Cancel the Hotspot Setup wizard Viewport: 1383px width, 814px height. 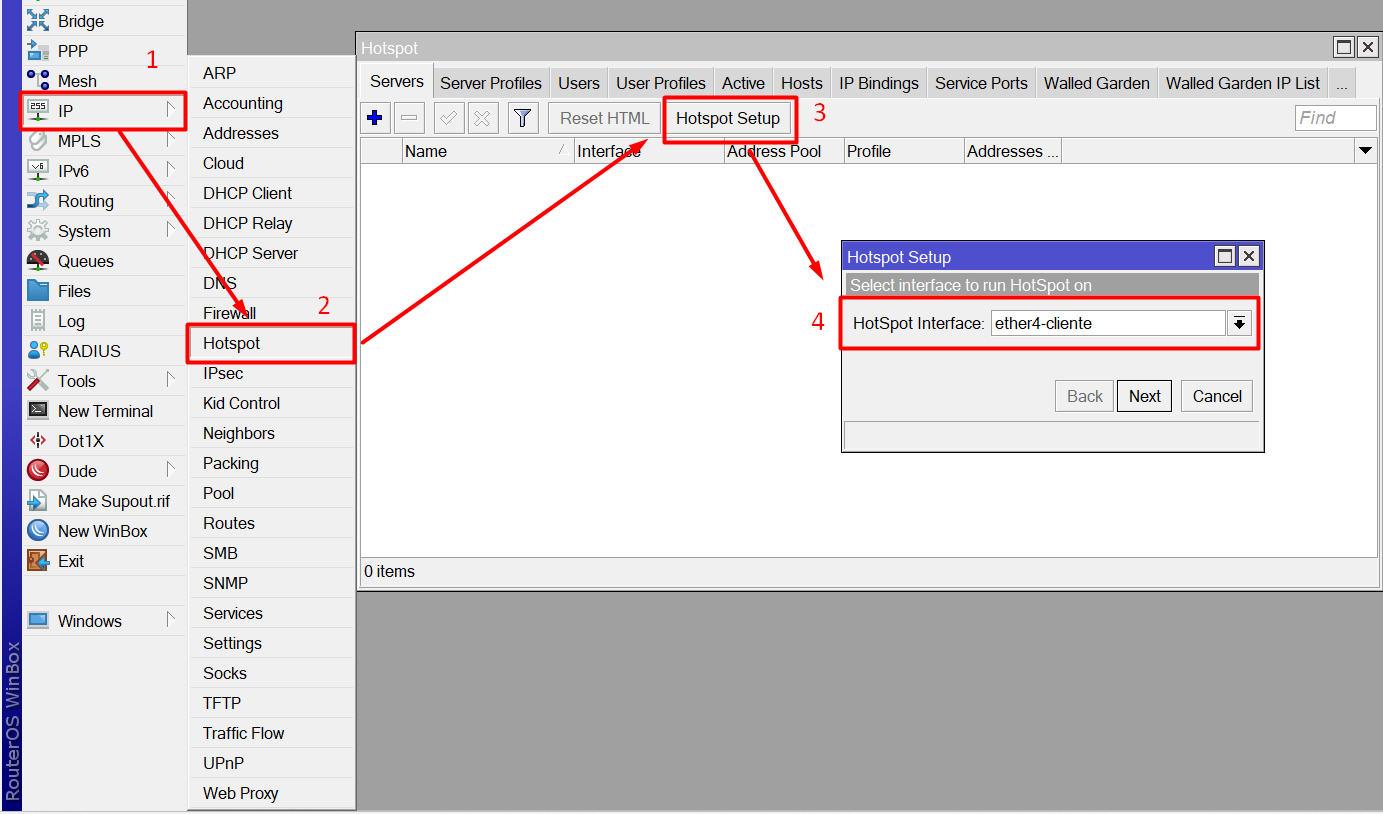(1216, 395)
